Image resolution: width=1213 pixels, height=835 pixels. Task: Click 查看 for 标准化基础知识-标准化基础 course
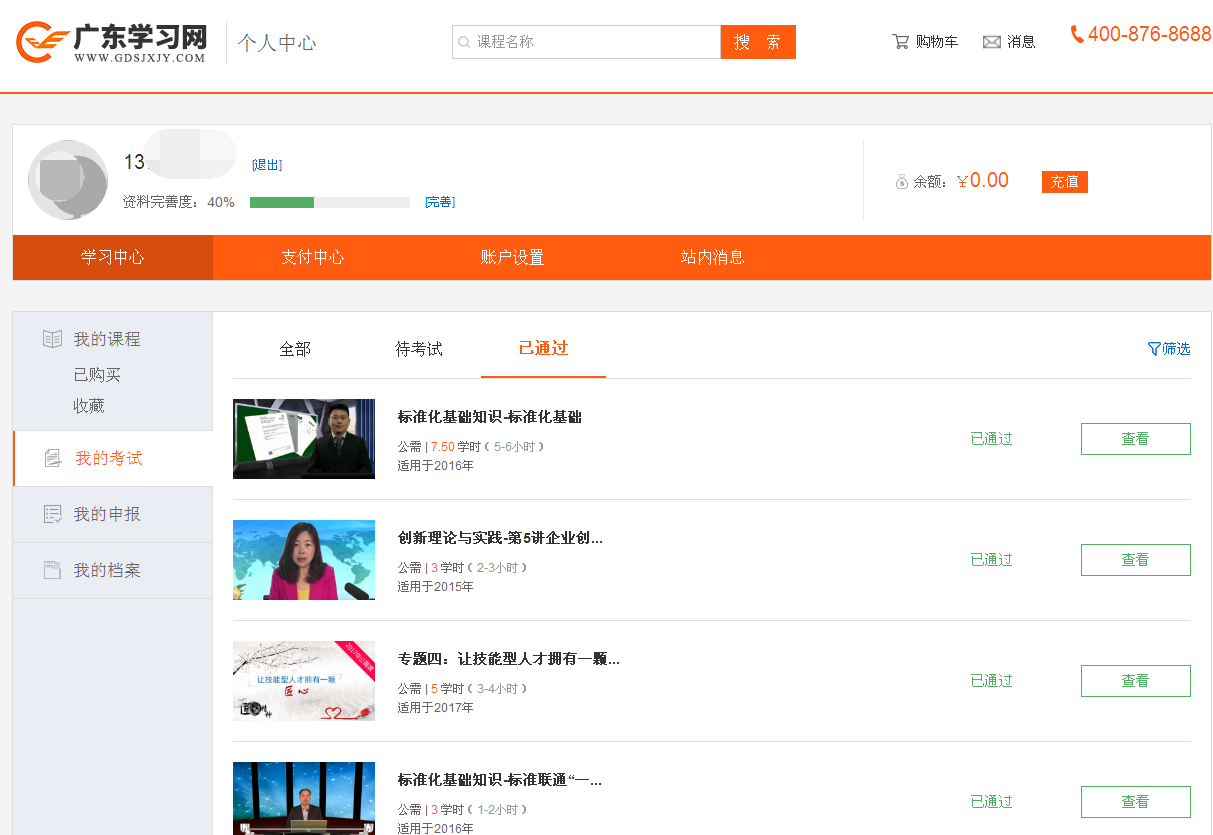click(x=1135, y=439)
